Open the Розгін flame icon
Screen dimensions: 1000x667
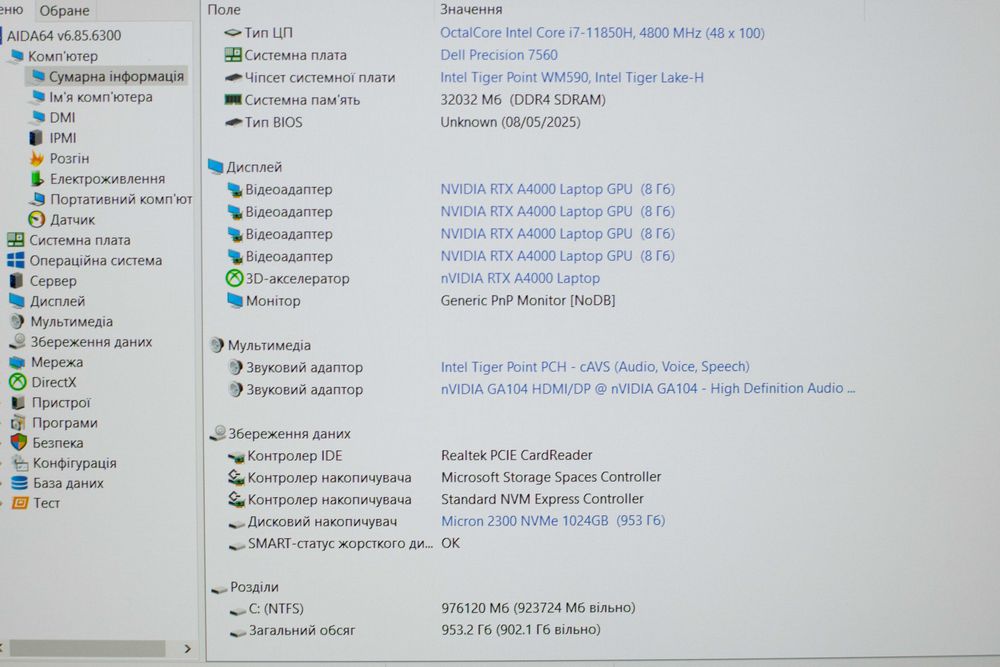[36, 158]
